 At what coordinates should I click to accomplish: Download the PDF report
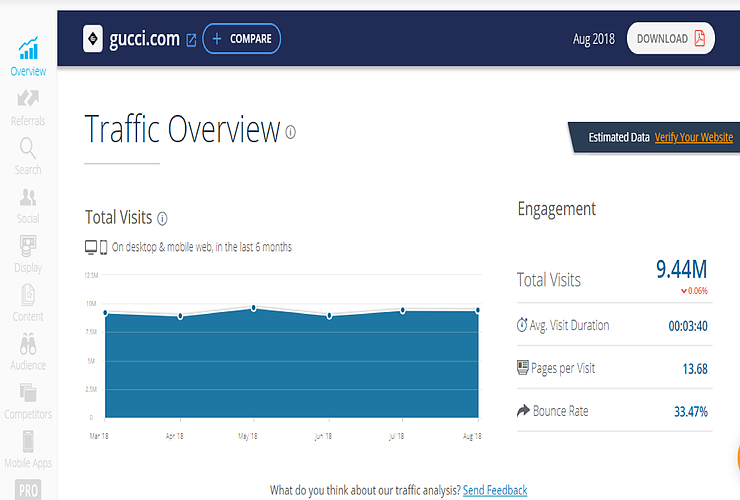point(670,39)
